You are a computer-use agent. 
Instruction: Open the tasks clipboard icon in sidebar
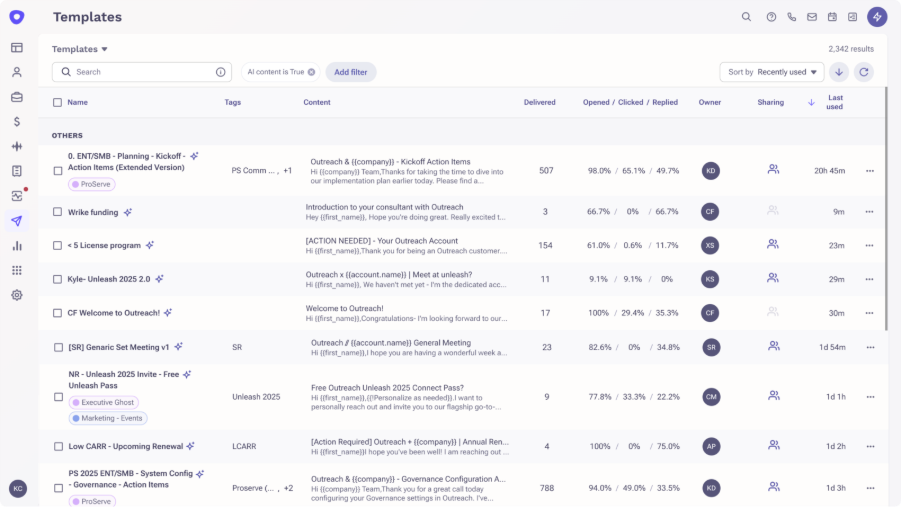pyautogui.click(x=17, y=171)
